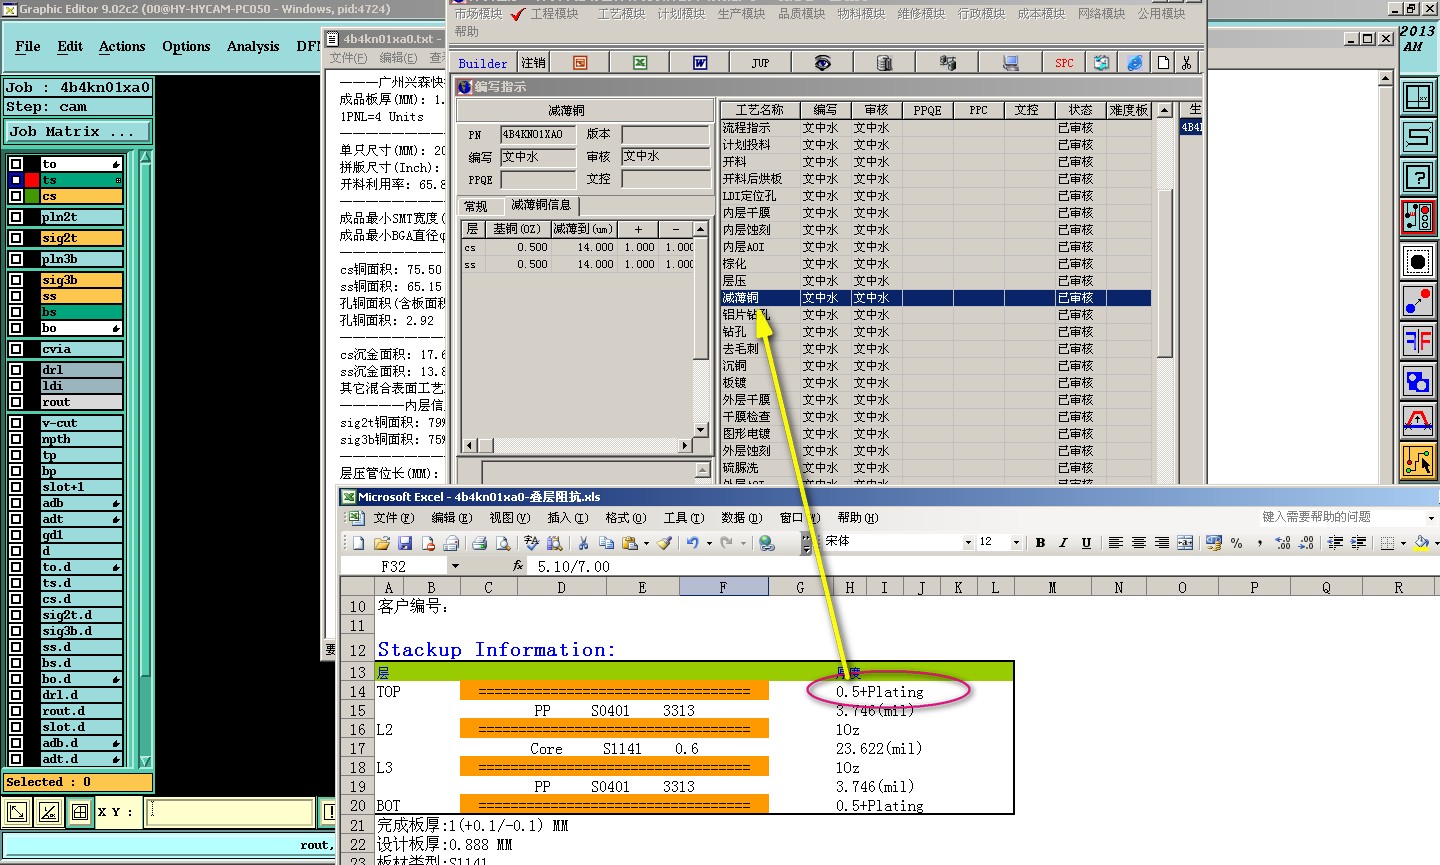Click the Excel formula bar showing 5.10/7.00
This screenshot has height=865, width=1440.
[x=985, y=566]
